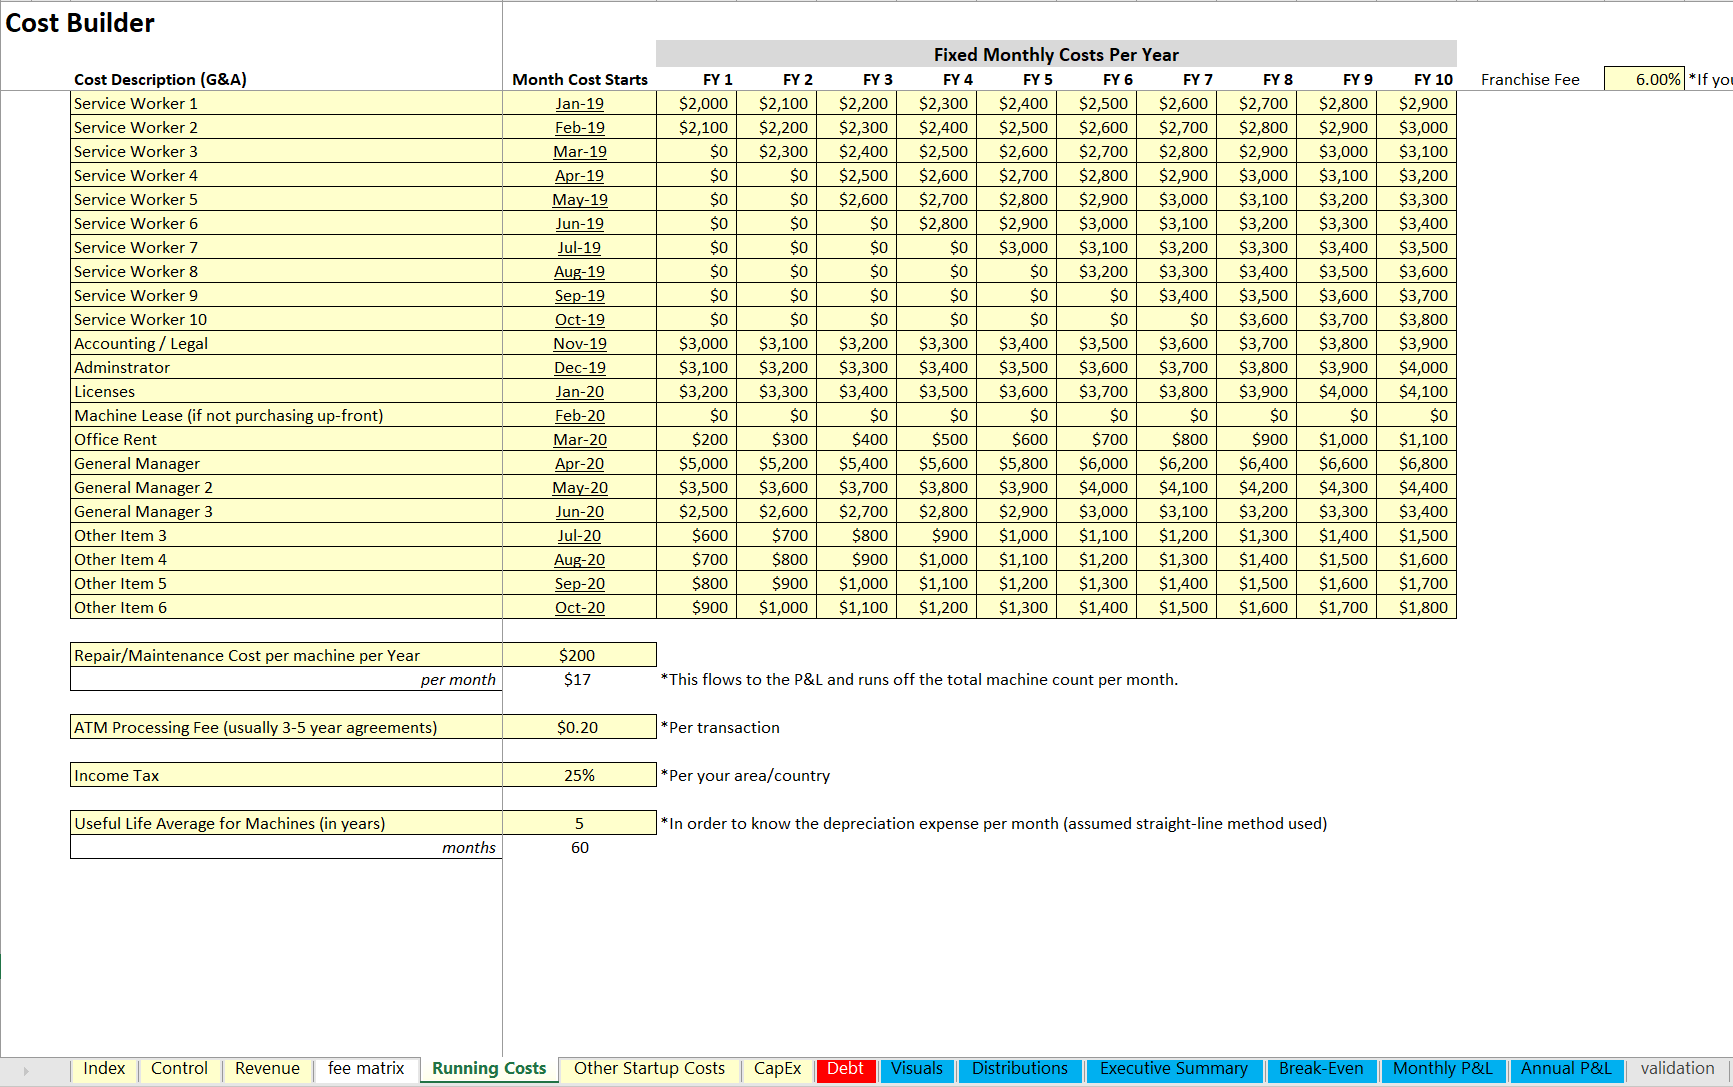The height and width of the screenshot is (1087, 1733).
Task: Select the CapEx sheet tab
Action: tap(777, 1069)
